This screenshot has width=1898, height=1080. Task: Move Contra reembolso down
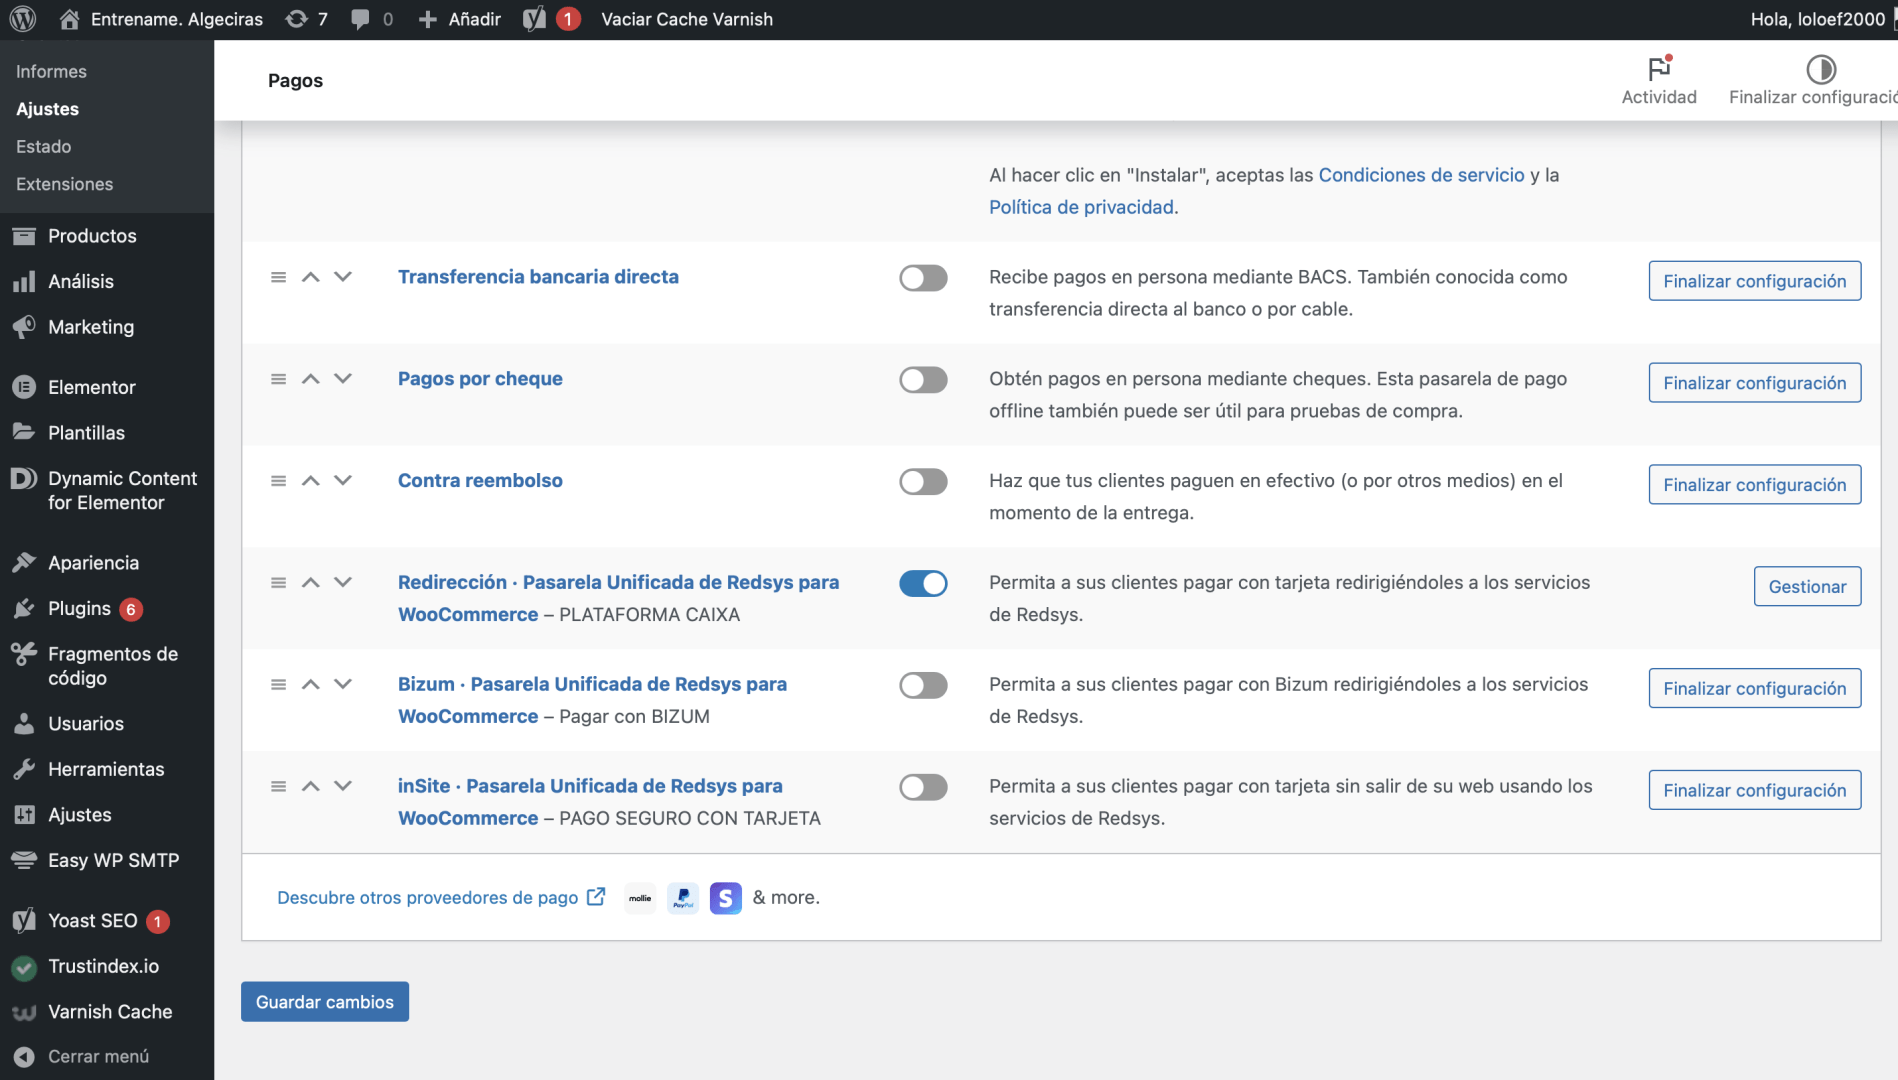343,481
